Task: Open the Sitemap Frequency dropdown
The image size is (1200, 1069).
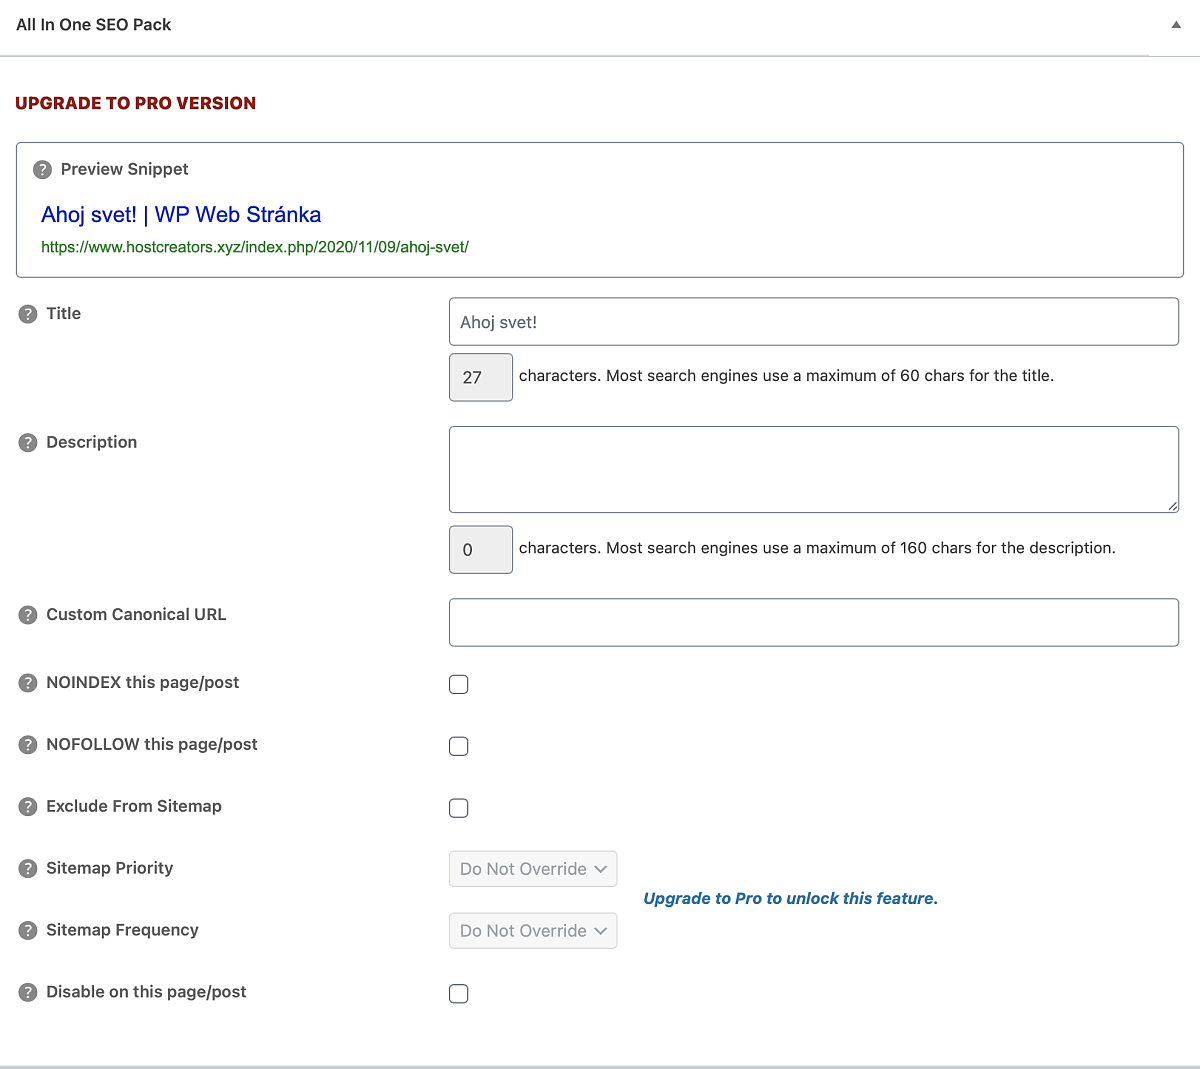Action: [x=533, y=931]
